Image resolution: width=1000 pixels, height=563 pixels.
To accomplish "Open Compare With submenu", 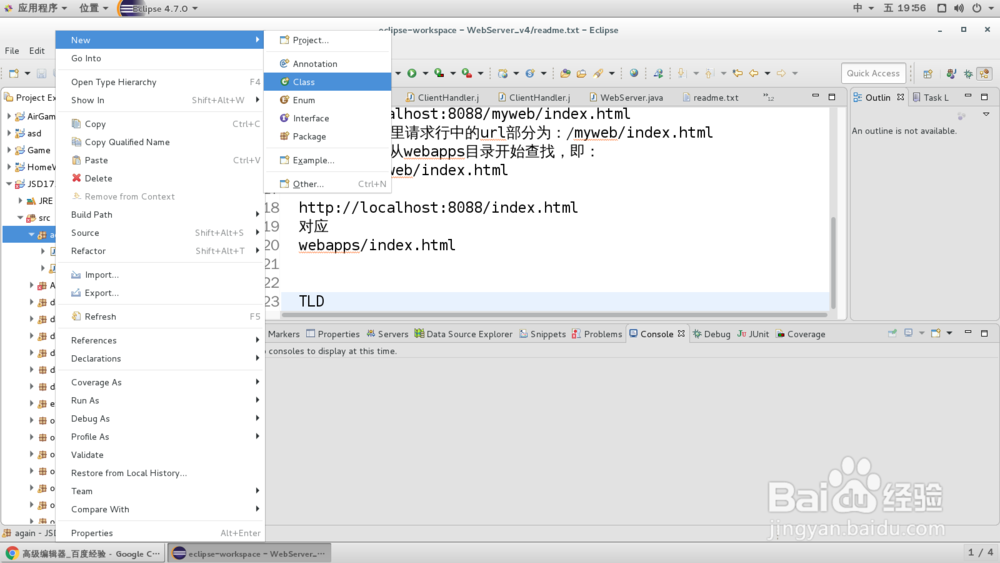I will 159,509.
